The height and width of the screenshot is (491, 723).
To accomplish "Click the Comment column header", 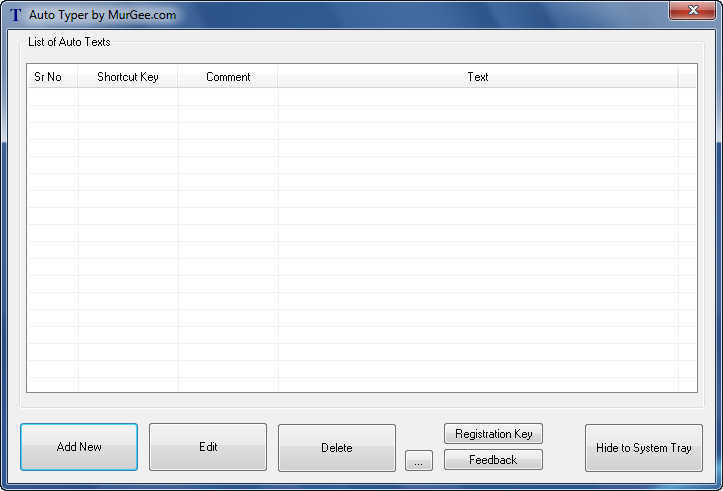I will click(x=228, y=77).
